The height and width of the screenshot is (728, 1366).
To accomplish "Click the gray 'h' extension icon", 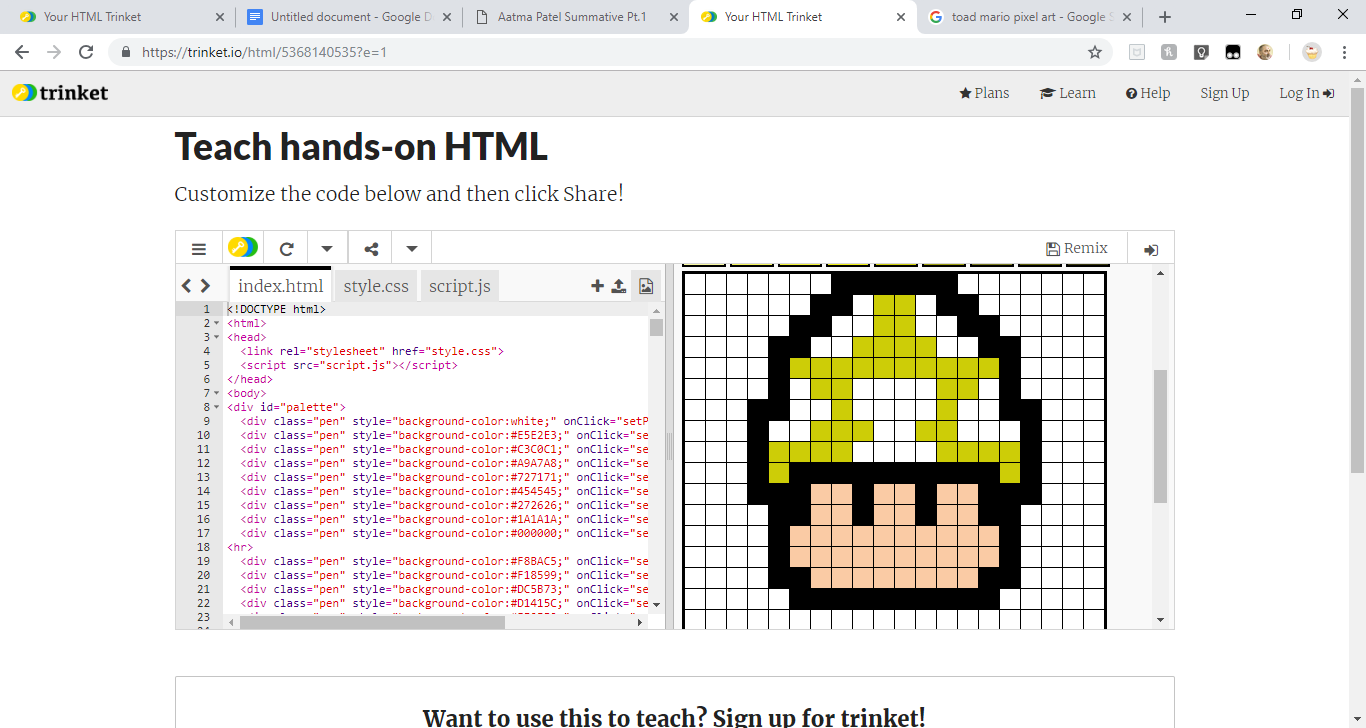I will tap(1169, 52).
